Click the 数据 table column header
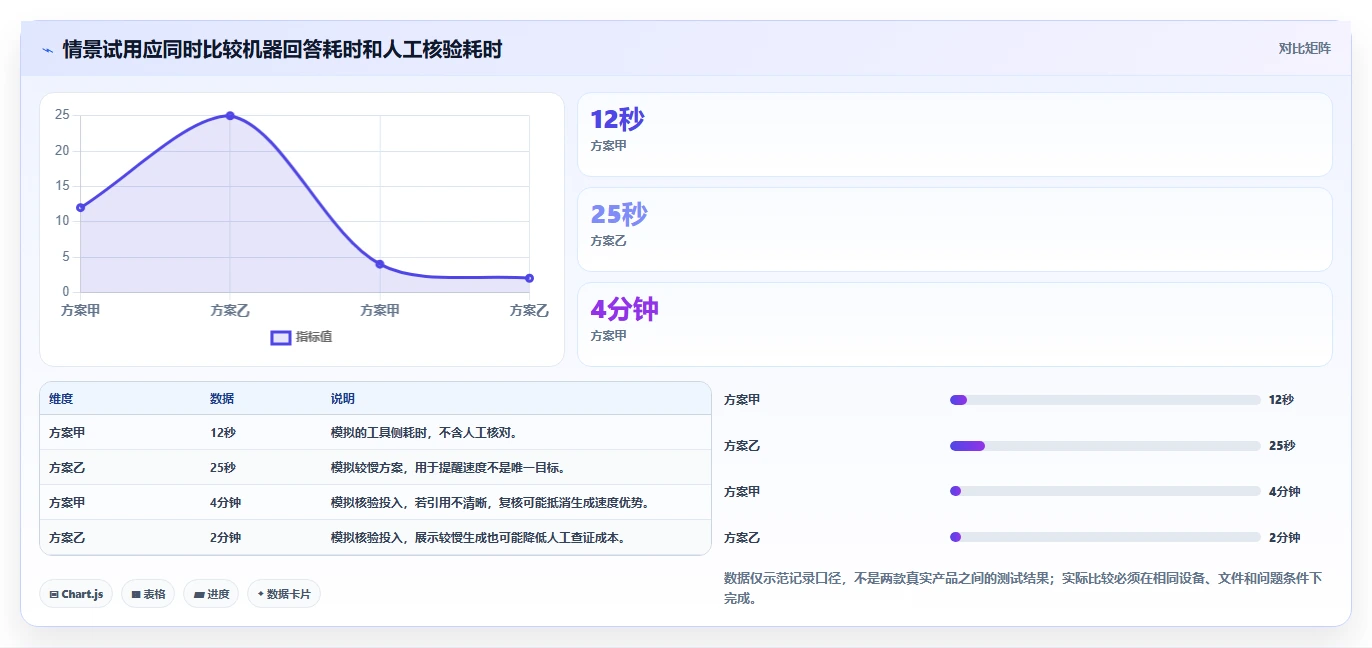The image size is (1372, 648). [222, 399]
